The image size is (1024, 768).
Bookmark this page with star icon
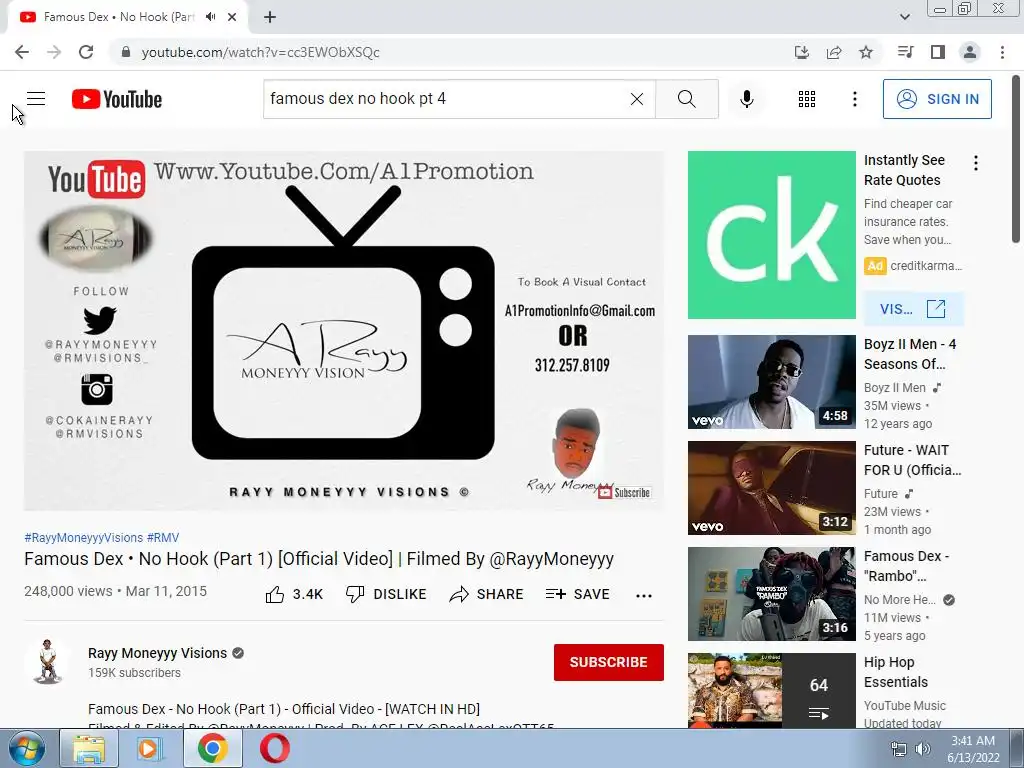pyautogui.click(x=866, y=52)
